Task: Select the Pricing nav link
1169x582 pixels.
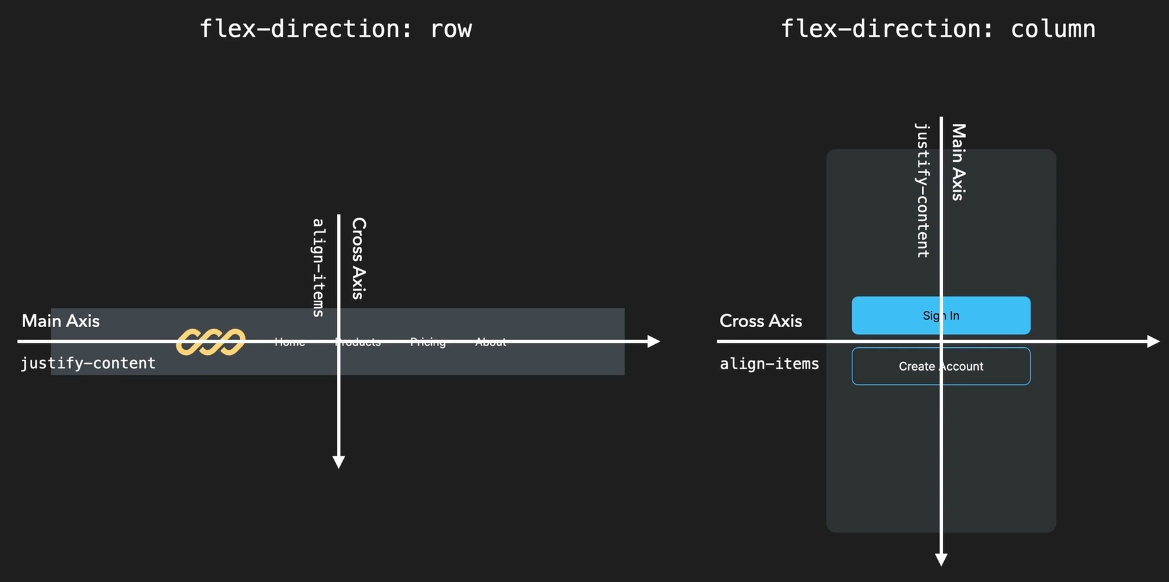Action: point(428,342)
